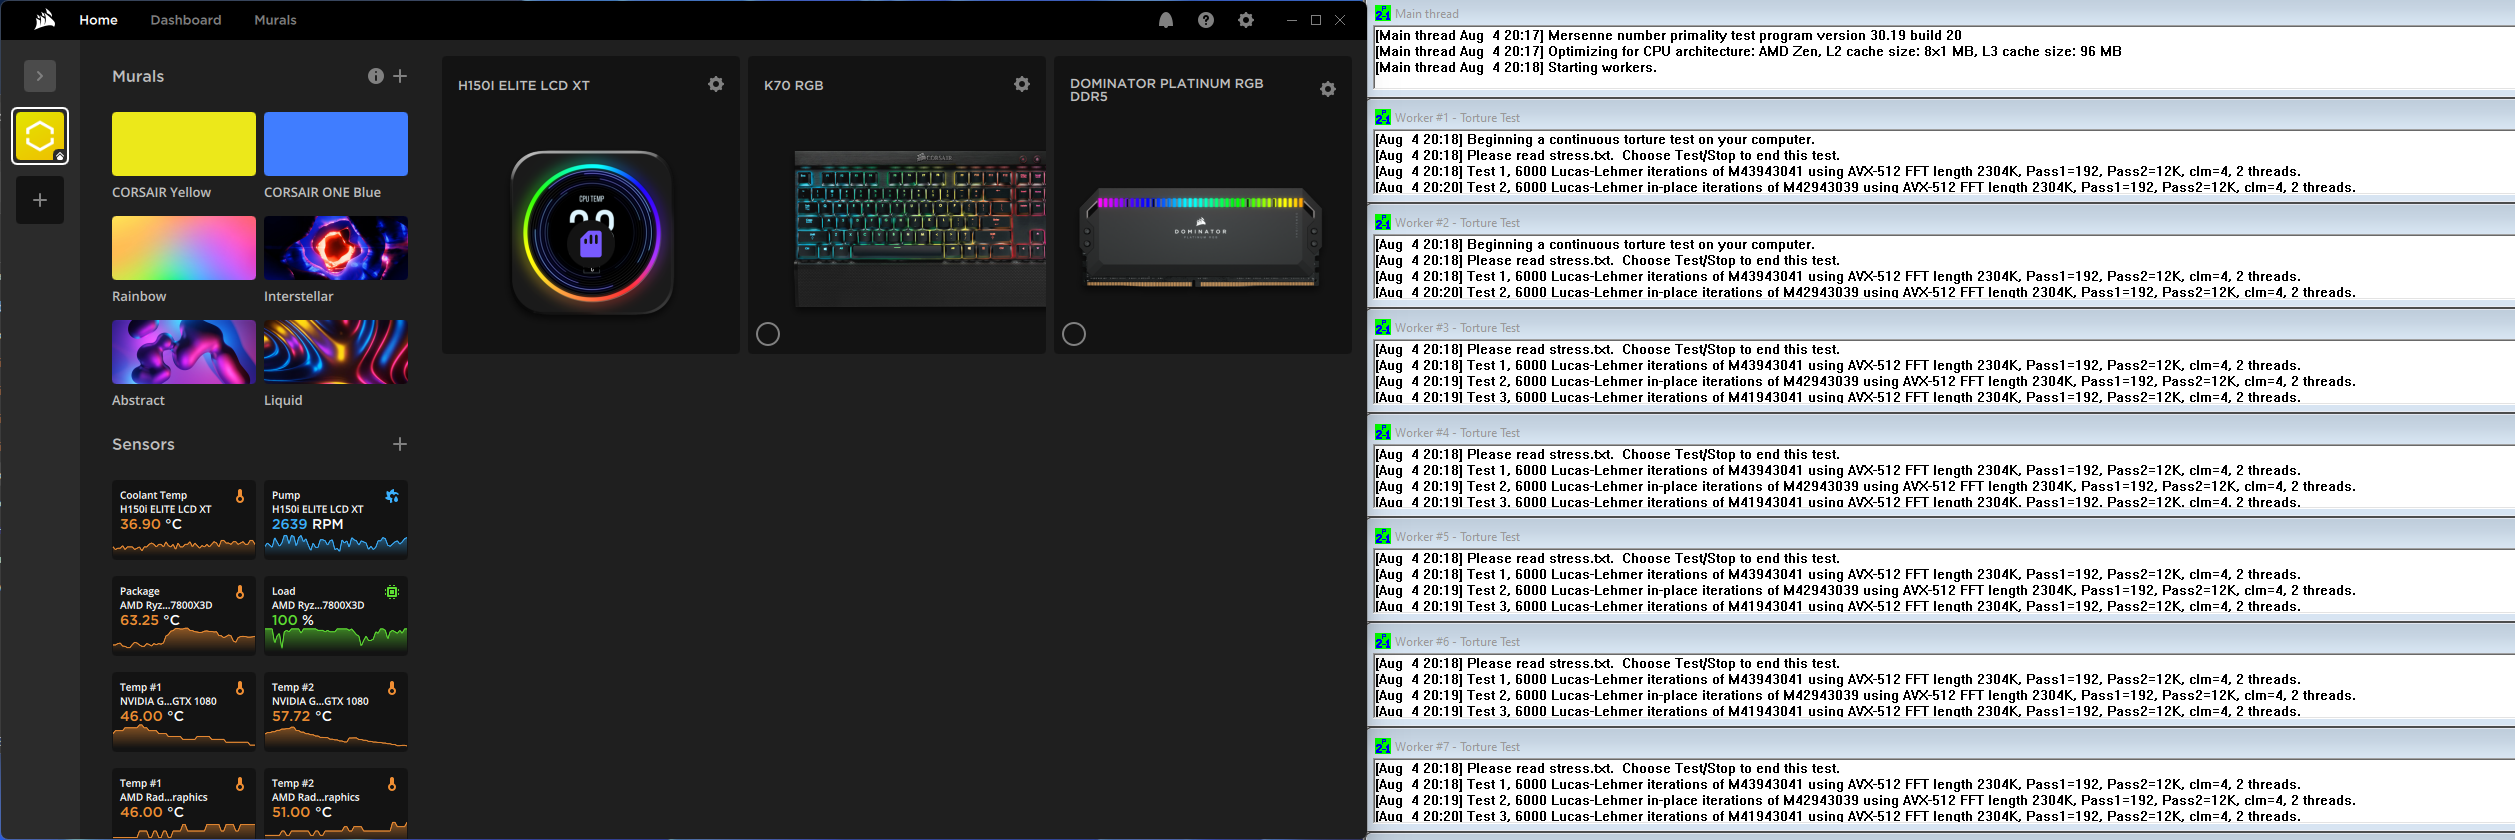The height and width of the screenshot is (840, 2515).
Task: Open the Pump RPM sensor card
Action: pyautogui.click(x=336, y=519)
